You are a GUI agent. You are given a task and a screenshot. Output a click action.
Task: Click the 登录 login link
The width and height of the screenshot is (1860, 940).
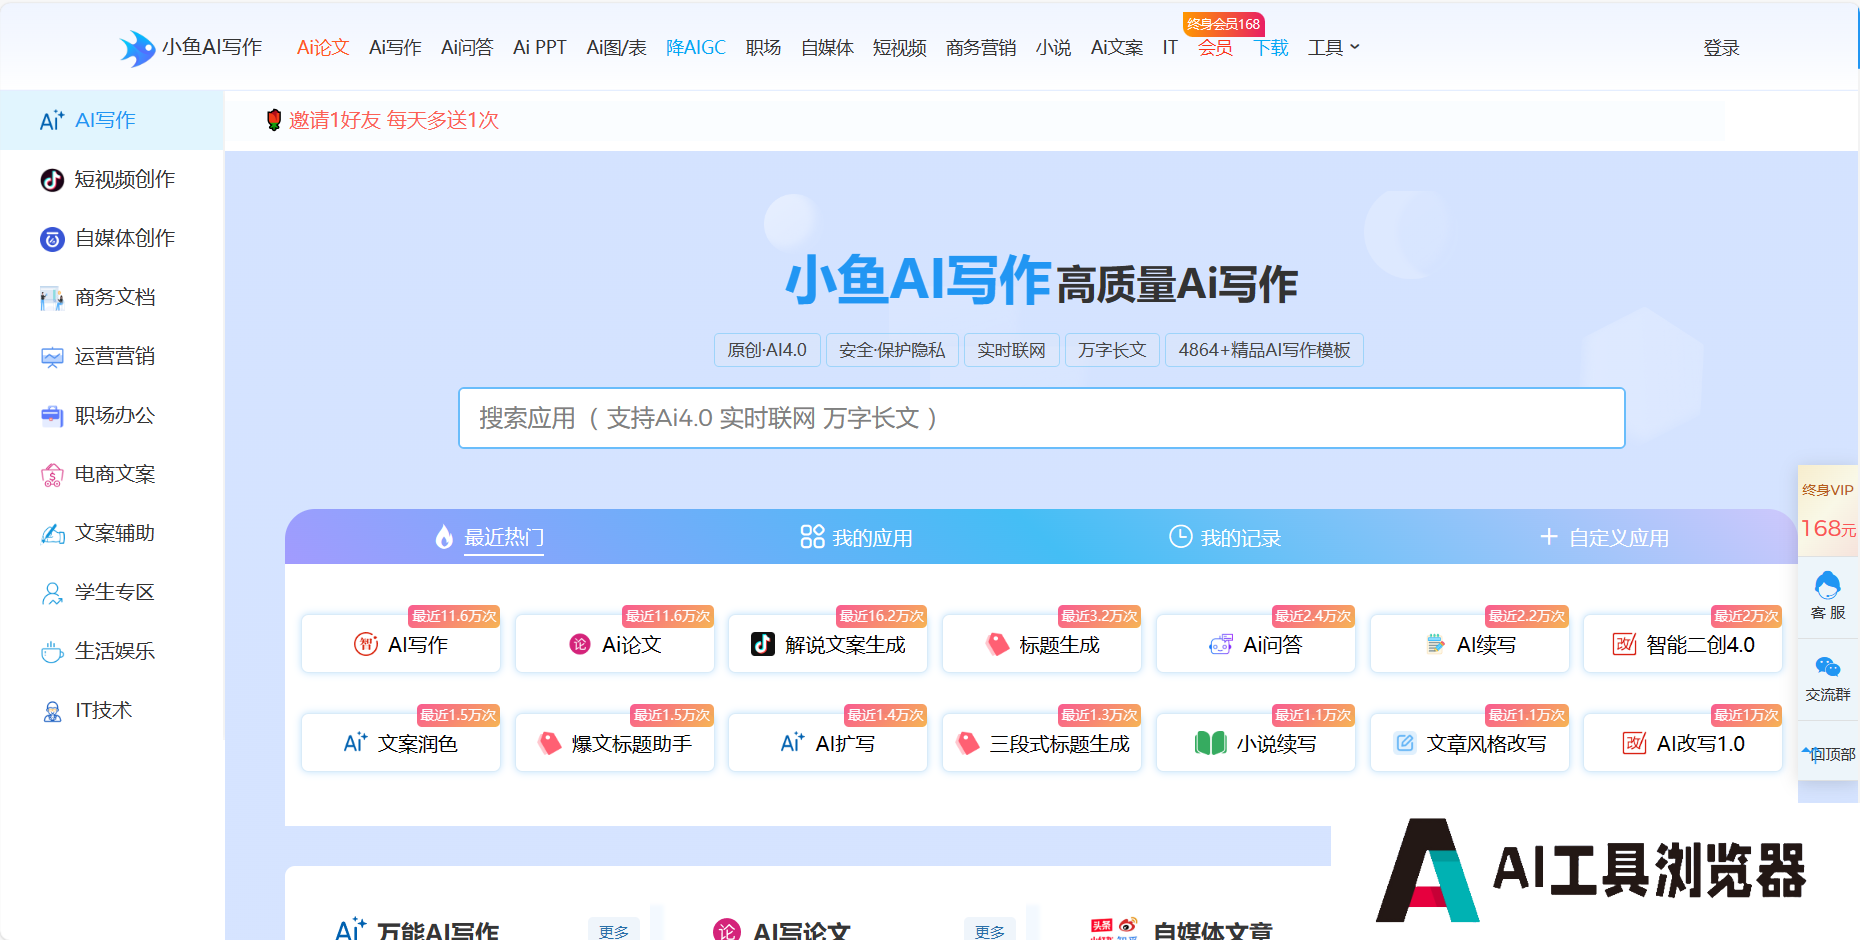(1721, 48)
